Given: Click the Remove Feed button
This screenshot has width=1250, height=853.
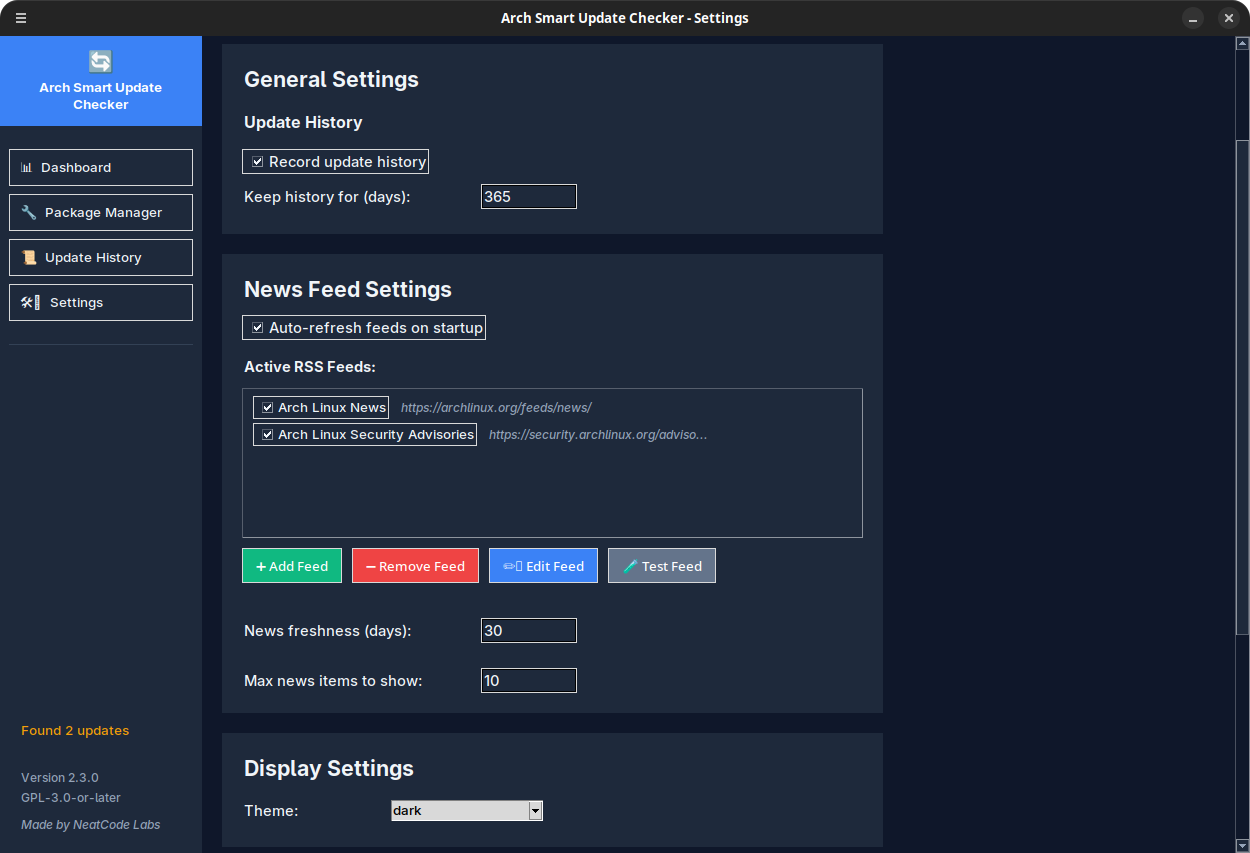Looking at the screenshot, I should coord(415,566).
